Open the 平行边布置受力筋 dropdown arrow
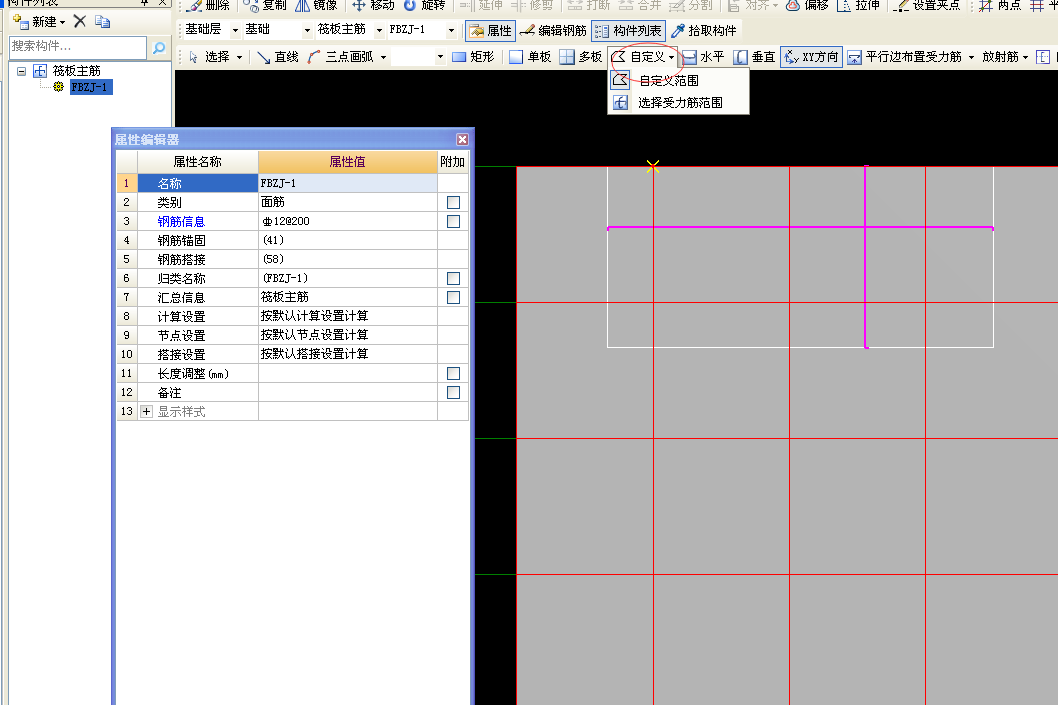1058x705 pixels. (971, 57)
